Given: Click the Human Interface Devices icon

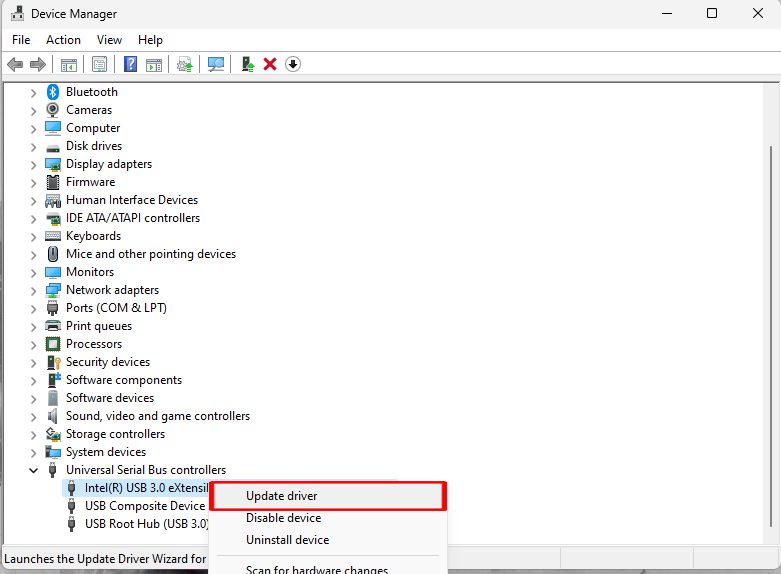Looking at the screenshot, I should (x=53, y=200).
